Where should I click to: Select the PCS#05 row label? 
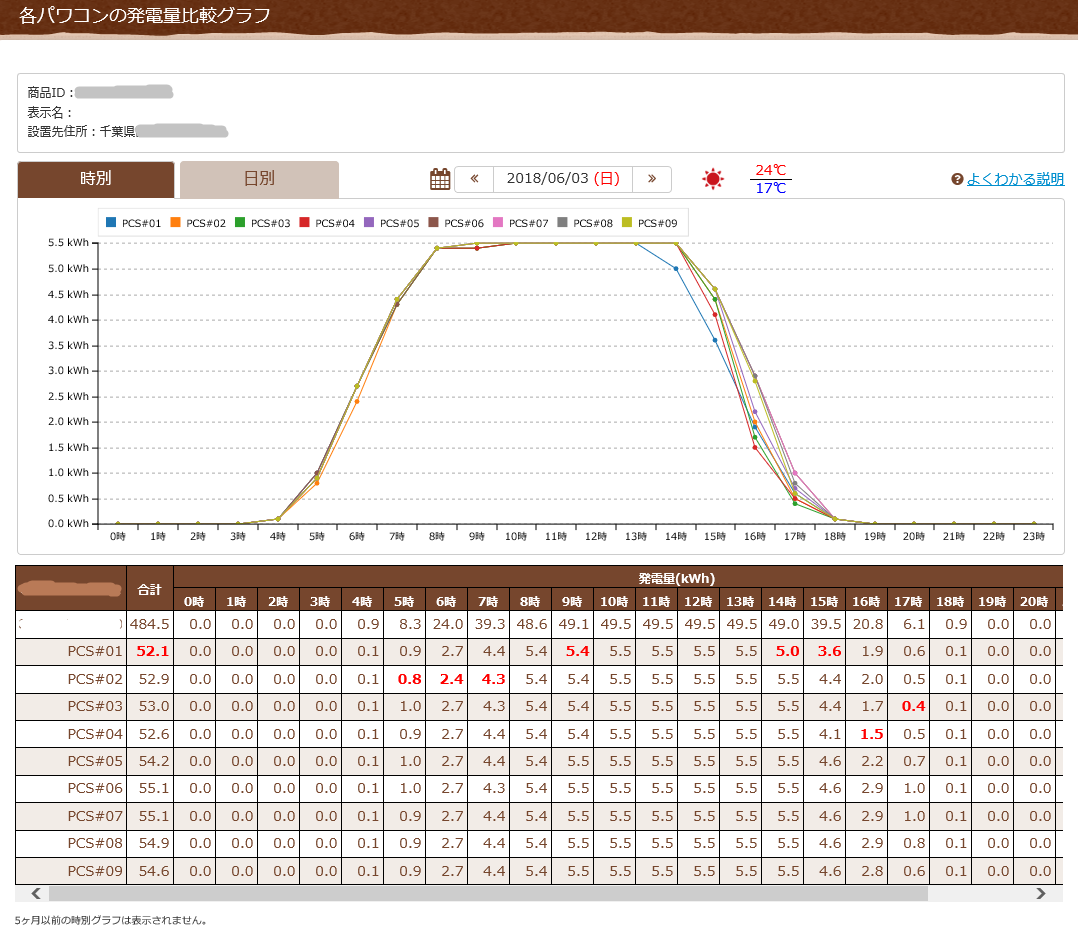(x=95, y=762)
